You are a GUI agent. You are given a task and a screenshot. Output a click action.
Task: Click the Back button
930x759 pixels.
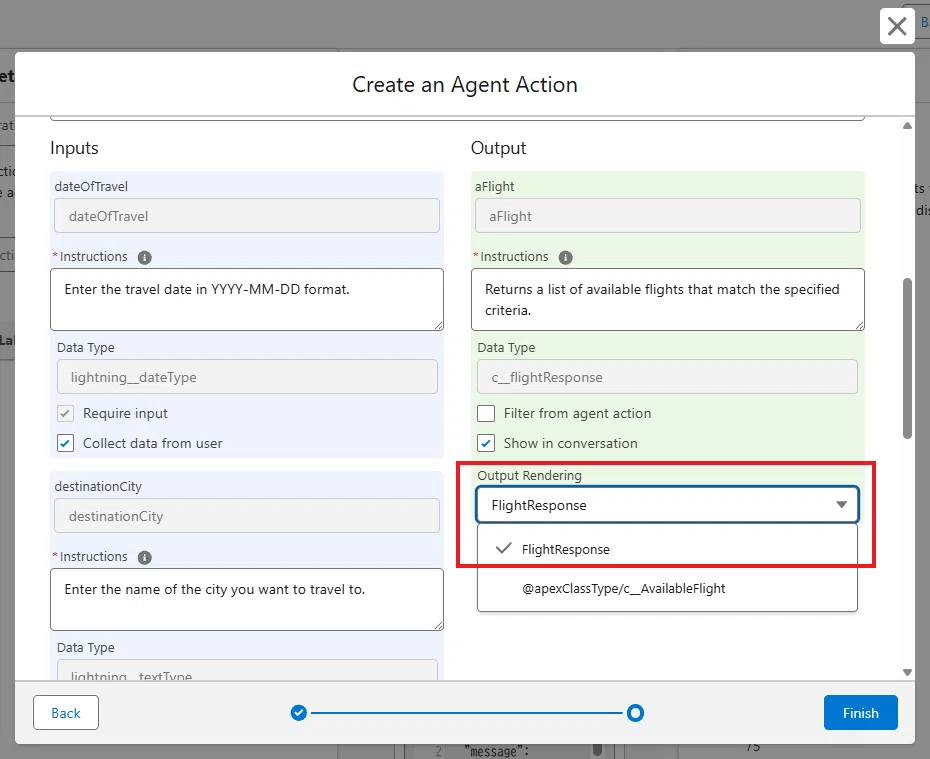click(x=66, y=713)
